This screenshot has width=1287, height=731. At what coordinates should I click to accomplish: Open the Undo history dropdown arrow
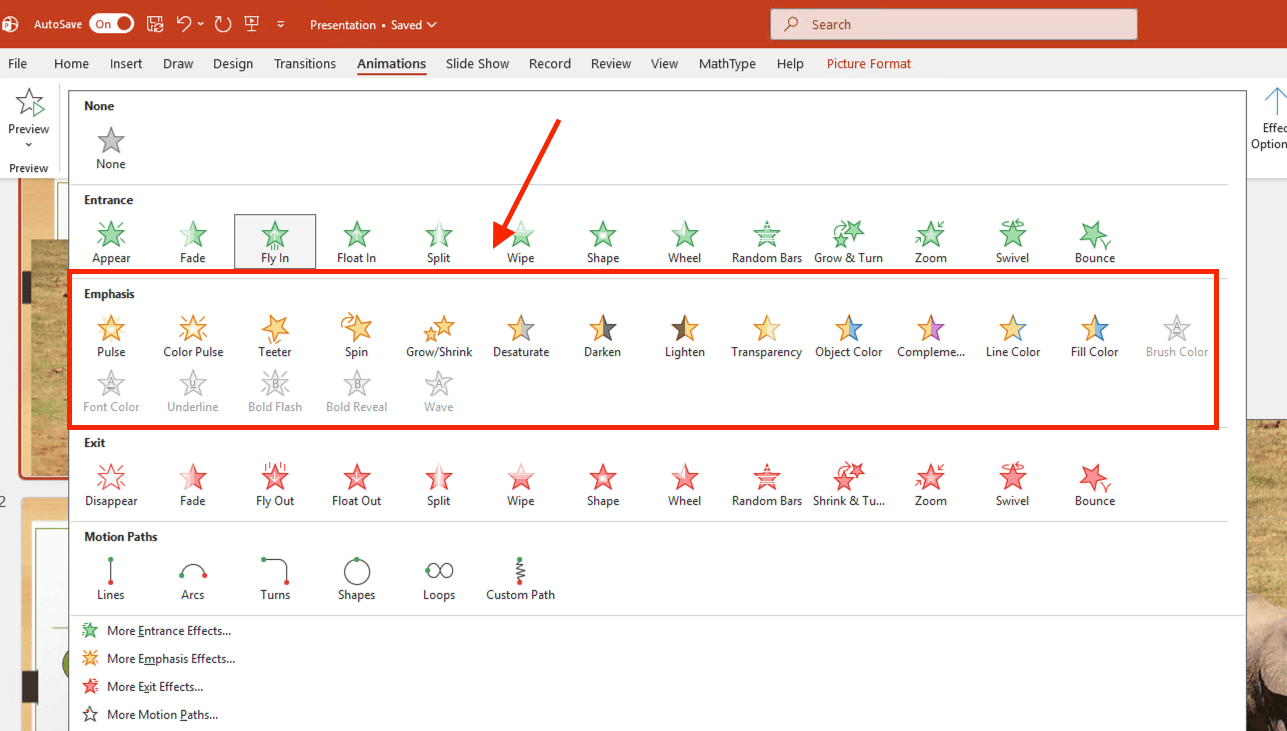pyautogui.click(x=201, y=24)
